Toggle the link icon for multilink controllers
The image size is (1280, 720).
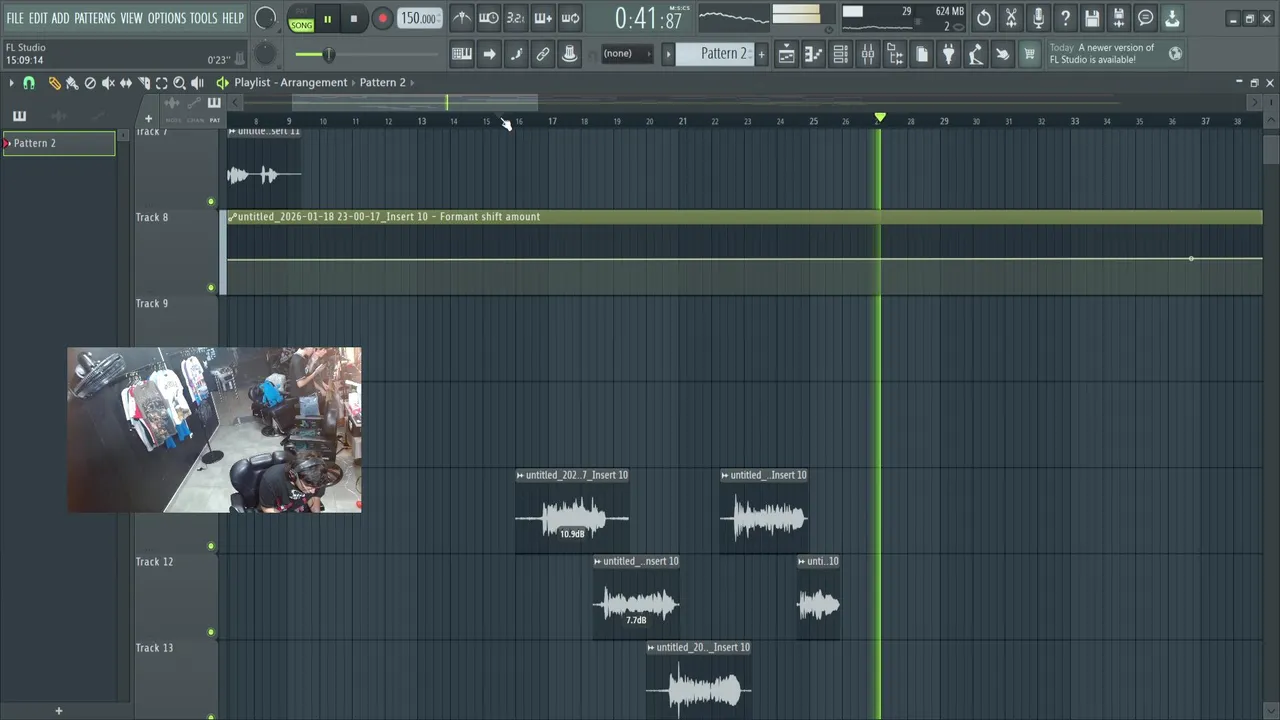(543, 54)
